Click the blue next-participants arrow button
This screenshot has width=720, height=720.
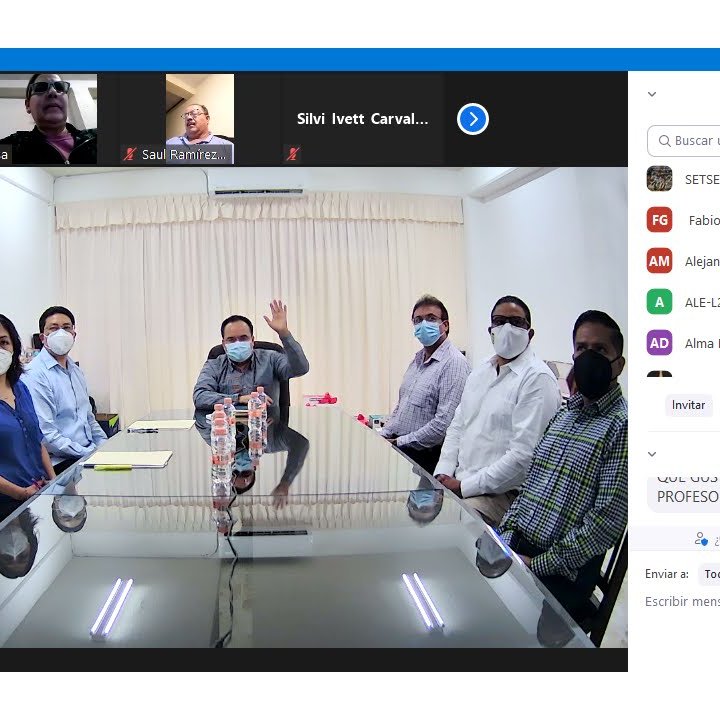473,119
